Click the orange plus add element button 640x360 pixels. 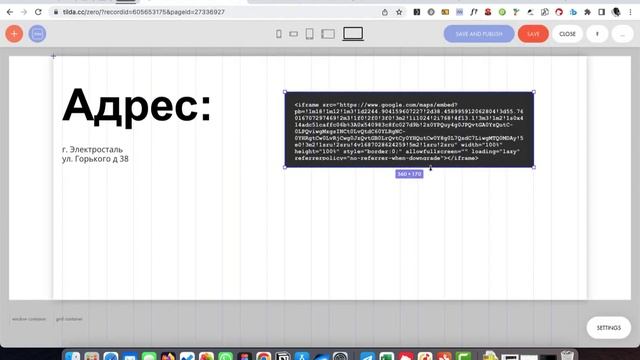click(14, 33)
